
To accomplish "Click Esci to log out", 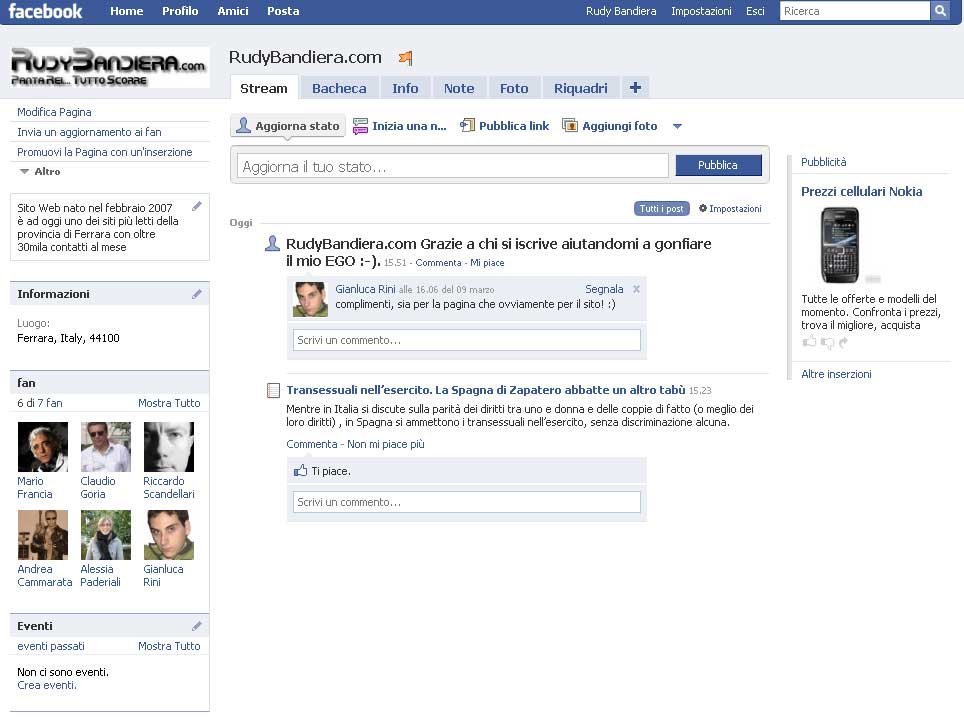I will click(755, 11).
